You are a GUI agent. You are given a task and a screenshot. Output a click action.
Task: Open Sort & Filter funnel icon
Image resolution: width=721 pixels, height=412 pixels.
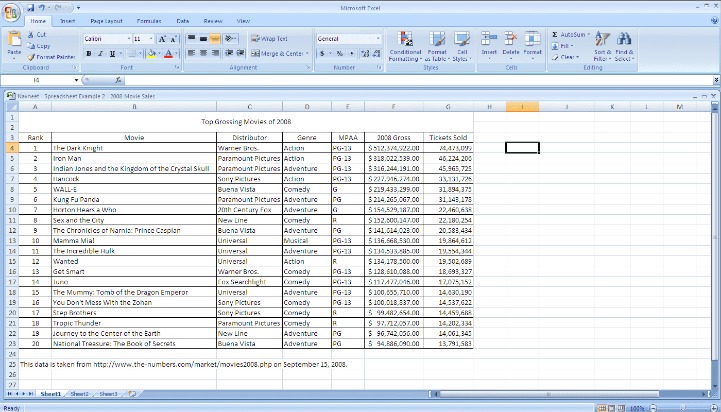pyautogui.click(x=602, y=40)
